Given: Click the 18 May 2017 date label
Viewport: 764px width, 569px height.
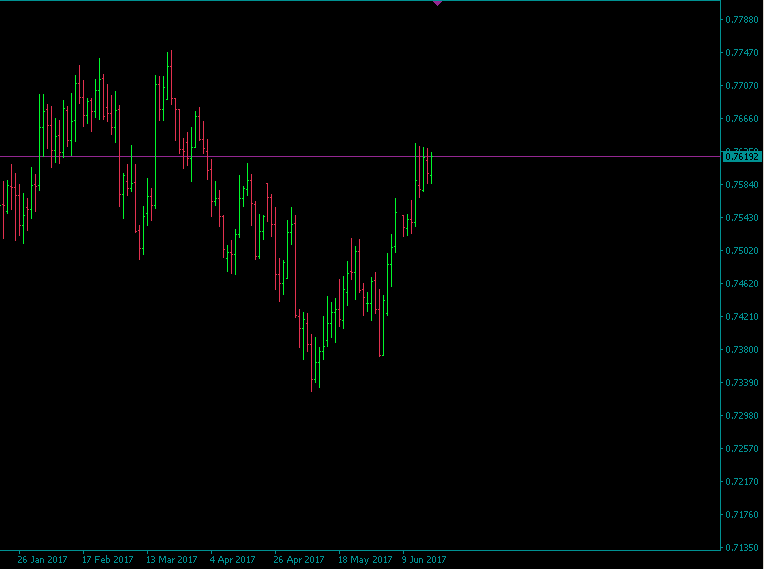Looking at the screenshot, I should (x=365, y=560).
